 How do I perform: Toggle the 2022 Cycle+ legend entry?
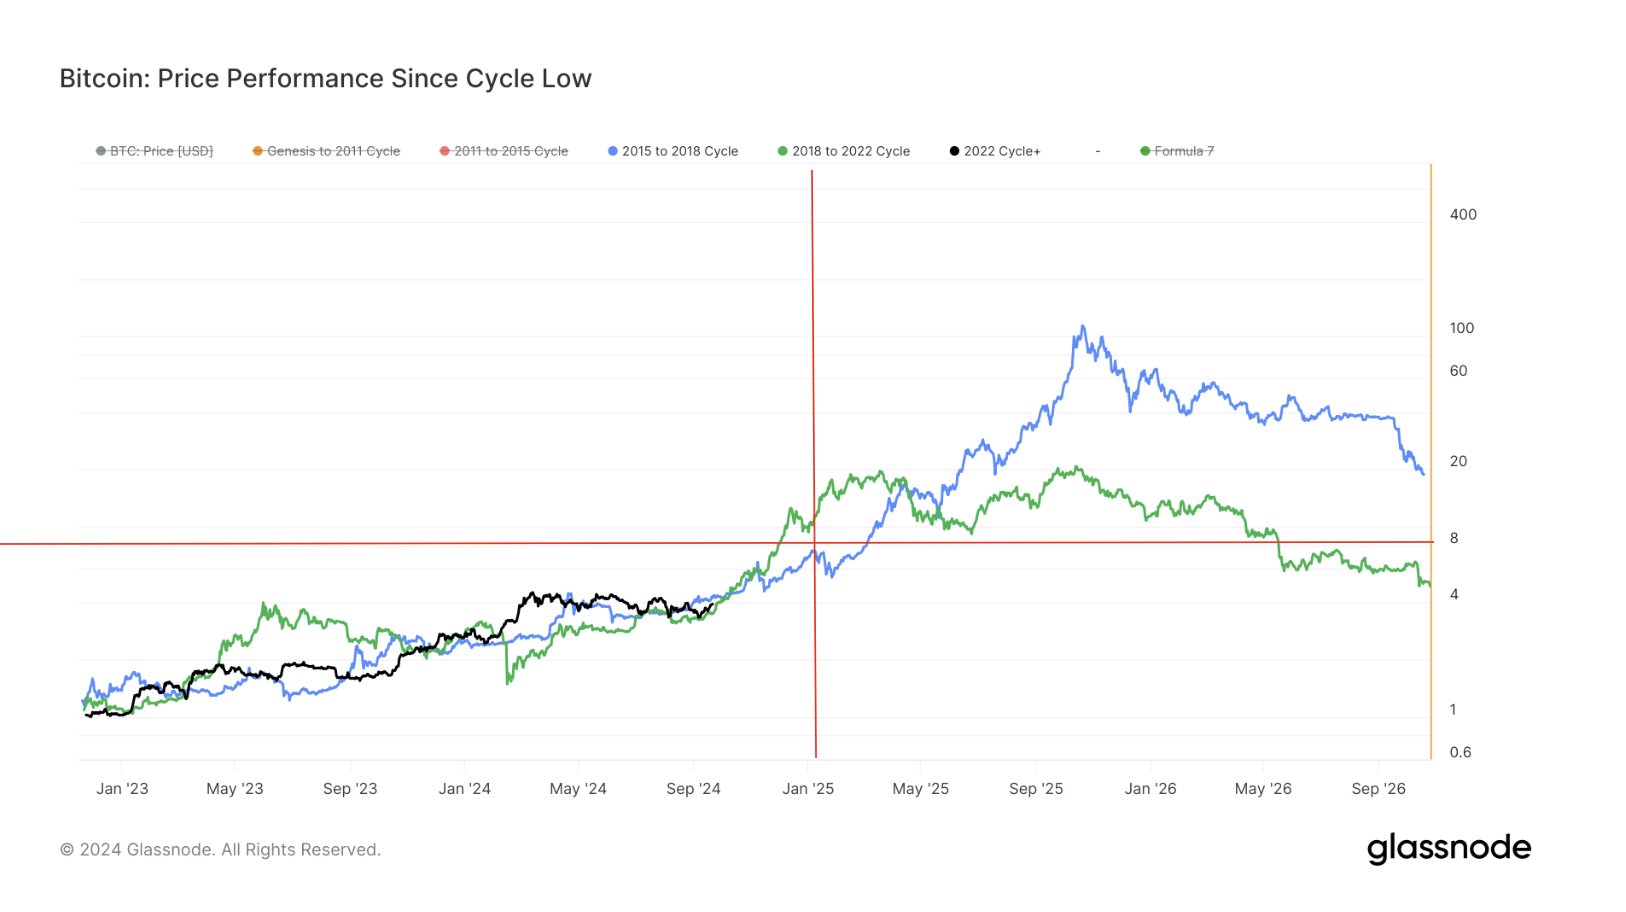(995, 151)
